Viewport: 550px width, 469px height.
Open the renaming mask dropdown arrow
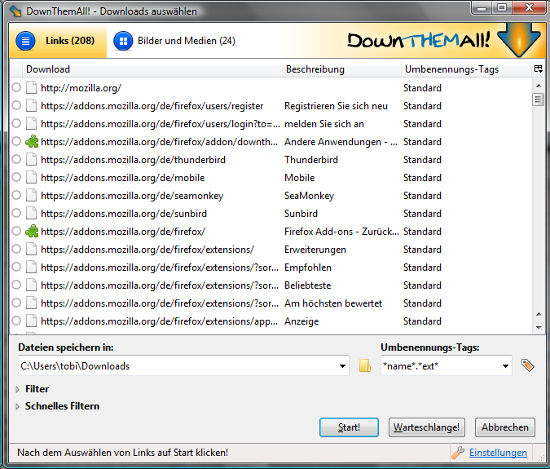[505, 366]
